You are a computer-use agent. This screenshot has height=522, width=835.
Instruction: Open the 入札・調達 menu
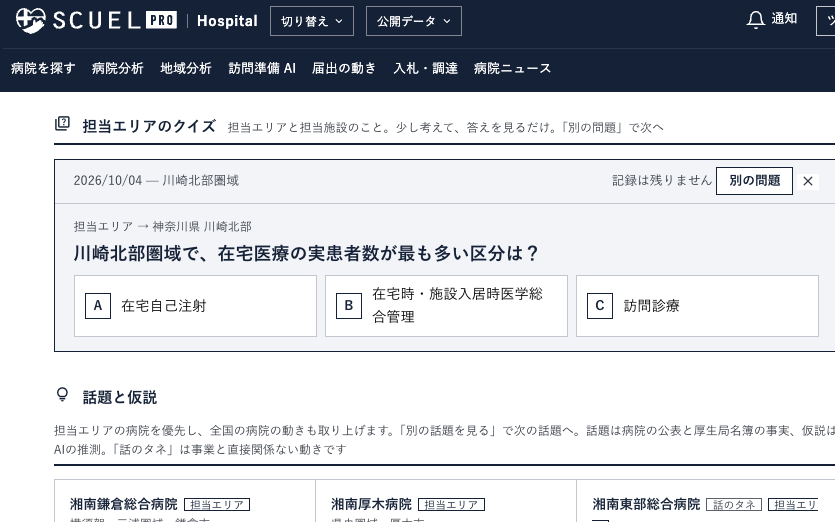[x=425, y=68]
